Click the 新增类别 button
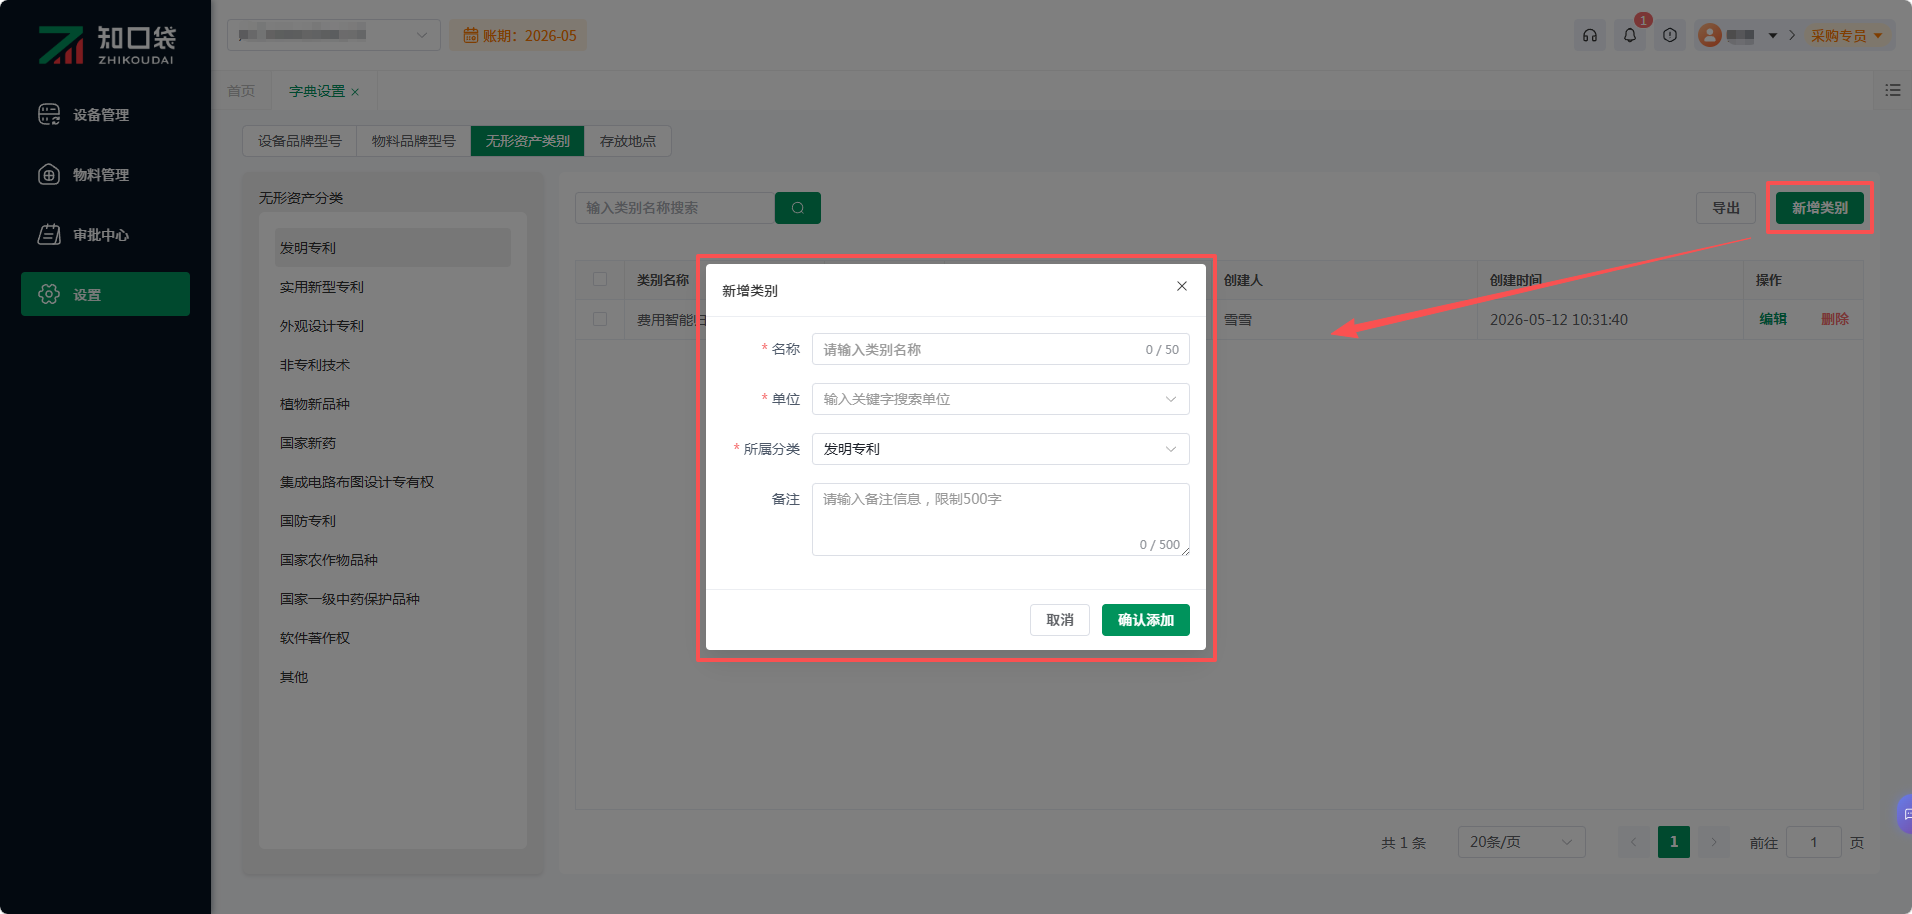 1819,208
